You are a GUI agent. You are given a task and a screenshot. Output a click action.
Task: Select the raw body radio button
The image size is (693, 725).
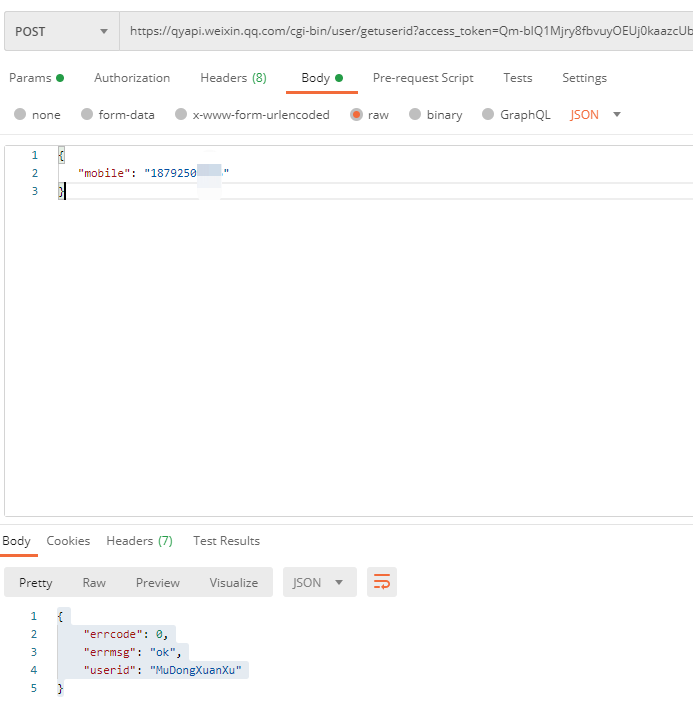click(357, 115)
